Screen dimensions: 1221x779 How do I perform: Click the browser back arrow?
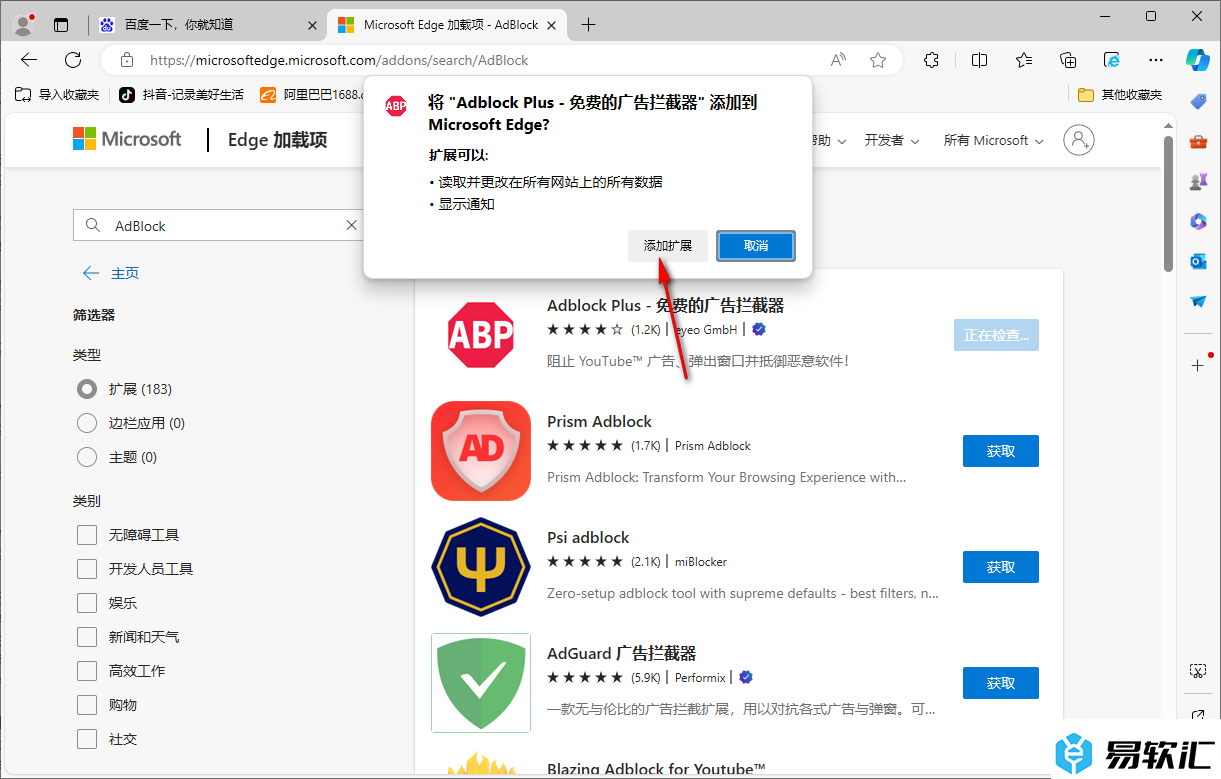coord(29,60)
